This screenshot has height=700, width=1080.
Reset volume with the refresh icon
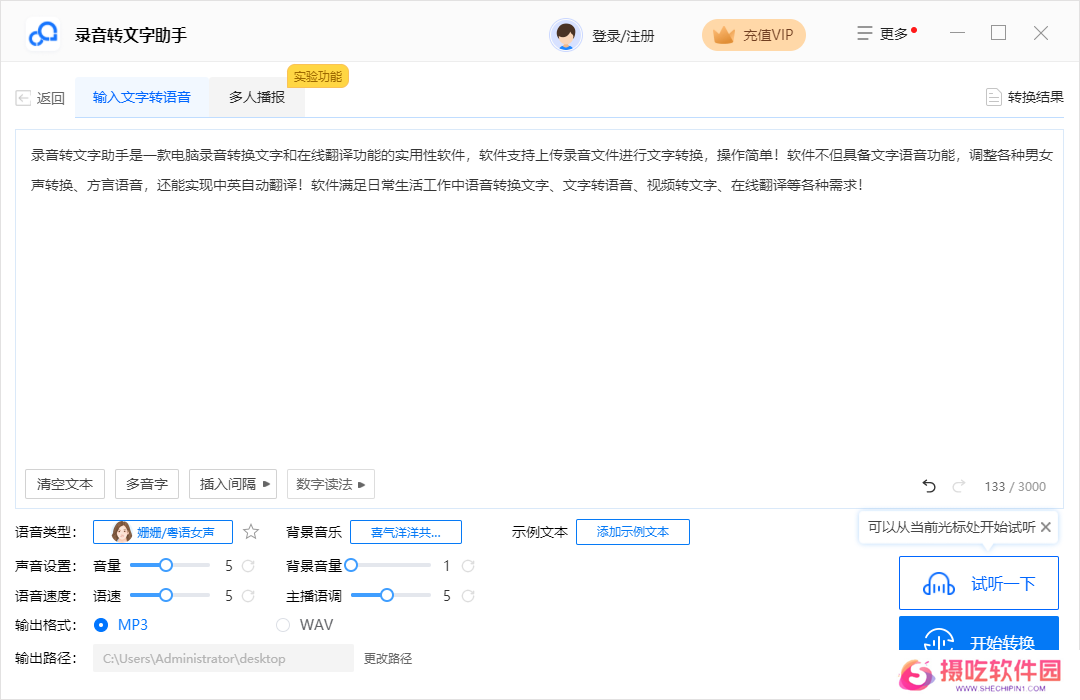click(248, 566)
